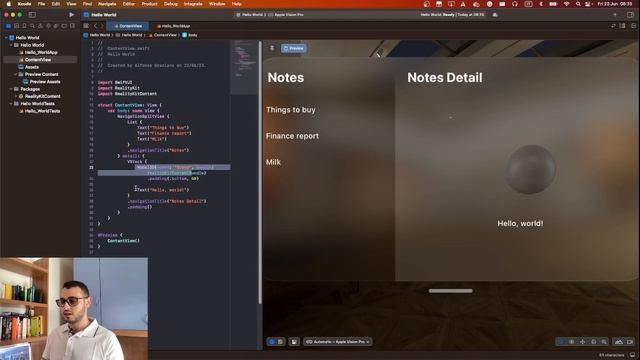Select the Report navigator icon
The image size is (640, 360).
72,26
